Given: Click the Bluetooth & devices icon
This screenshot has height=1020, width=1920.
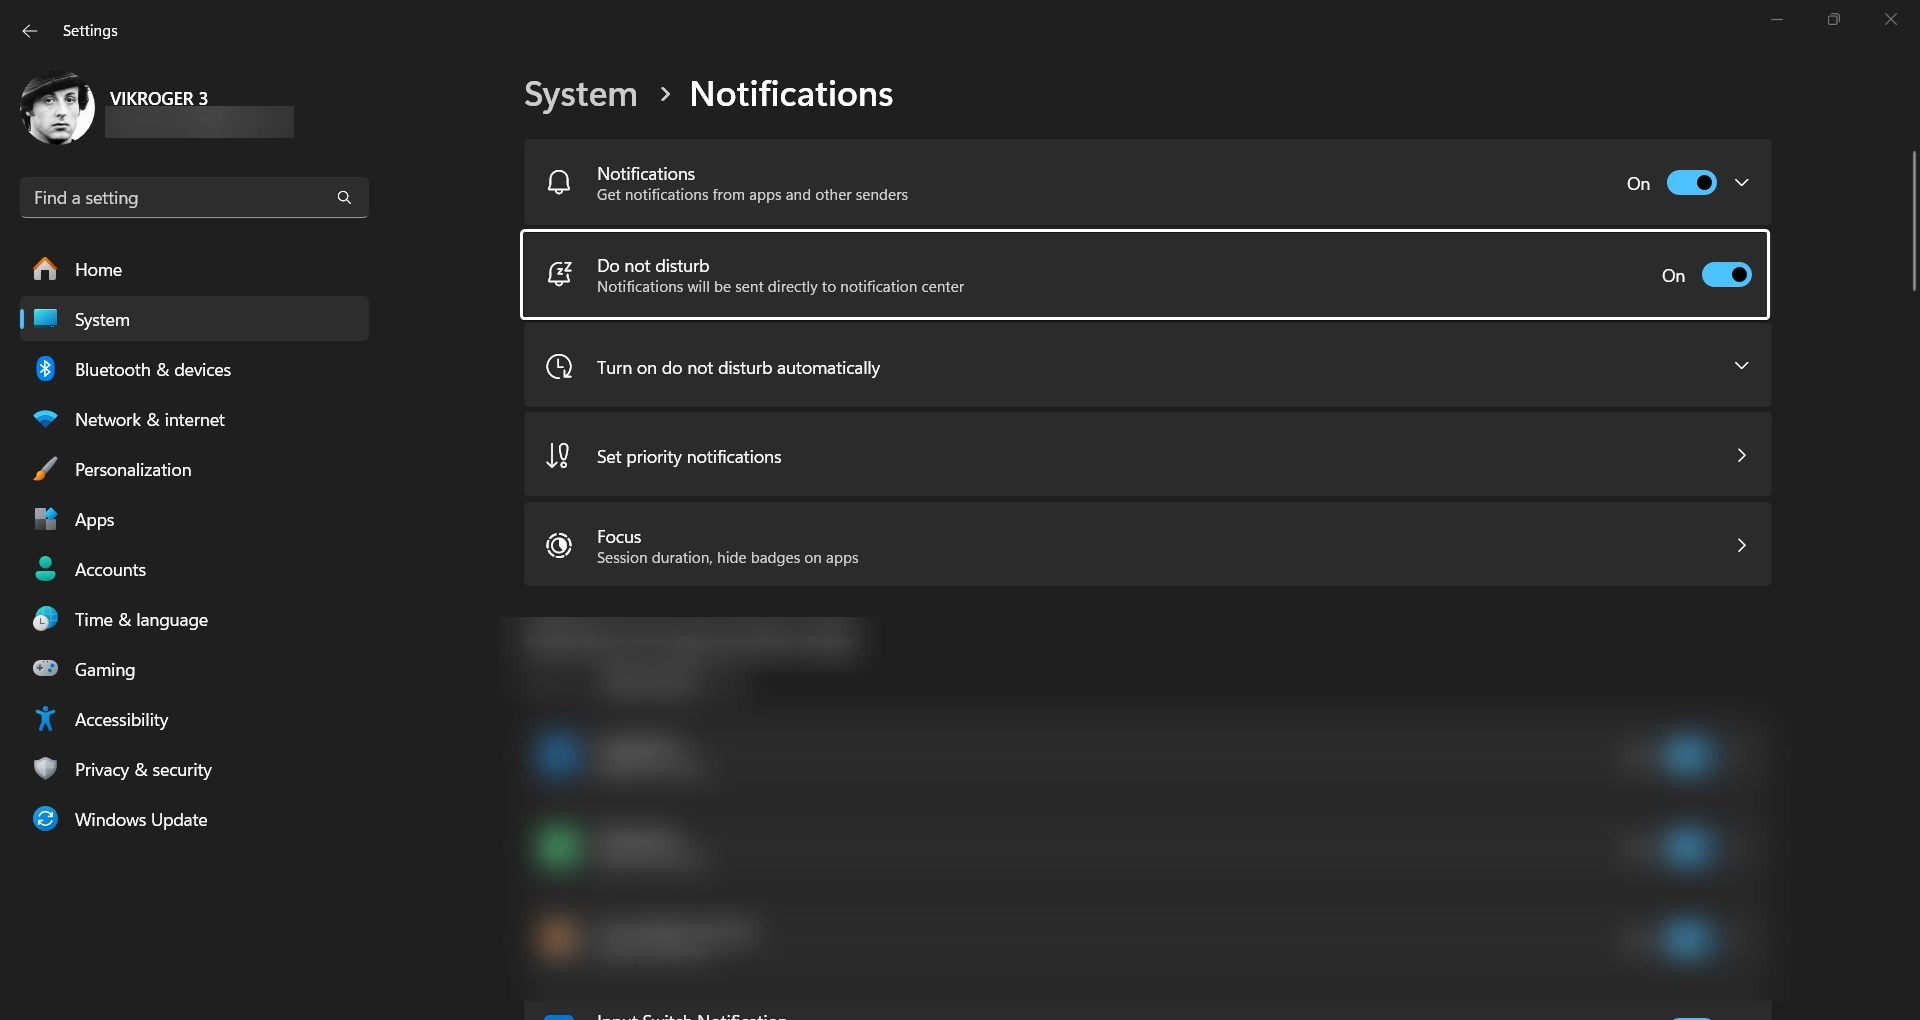Looking at the screenshot, I should coord(45,369).
